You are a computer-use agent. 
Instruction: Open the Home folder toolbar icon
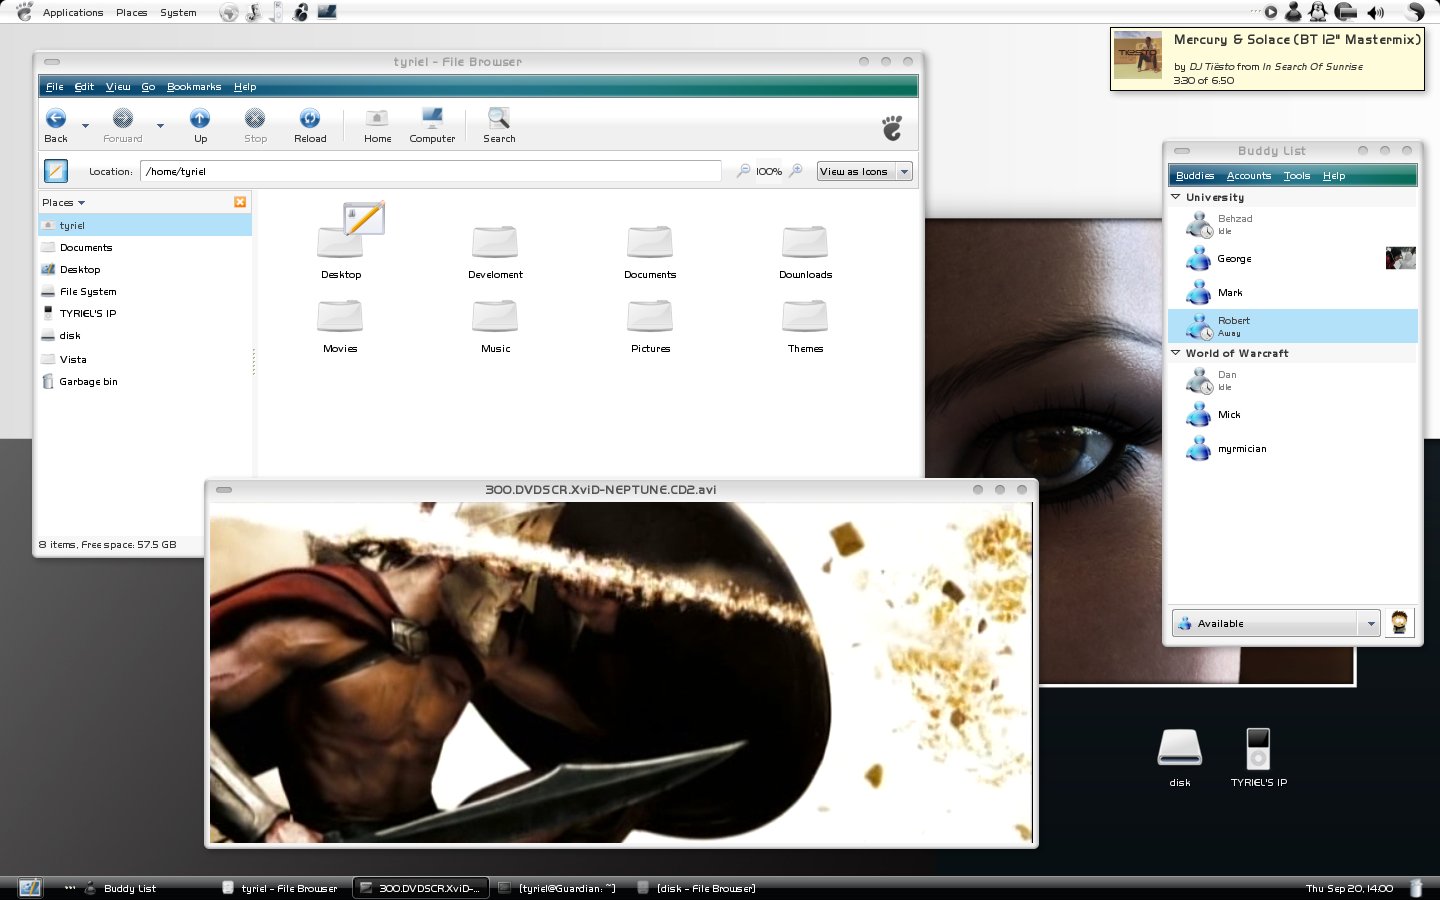coord(377,119)
